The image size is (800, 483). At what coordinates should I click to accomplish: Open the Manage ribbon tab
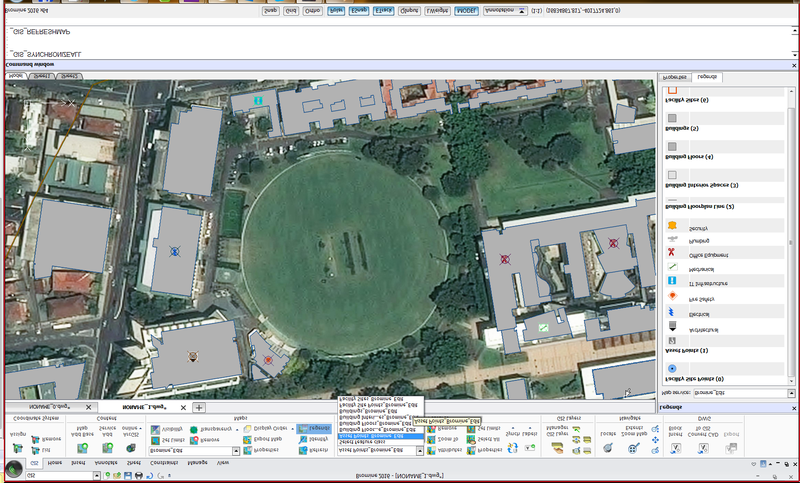(x=197, y=463)
